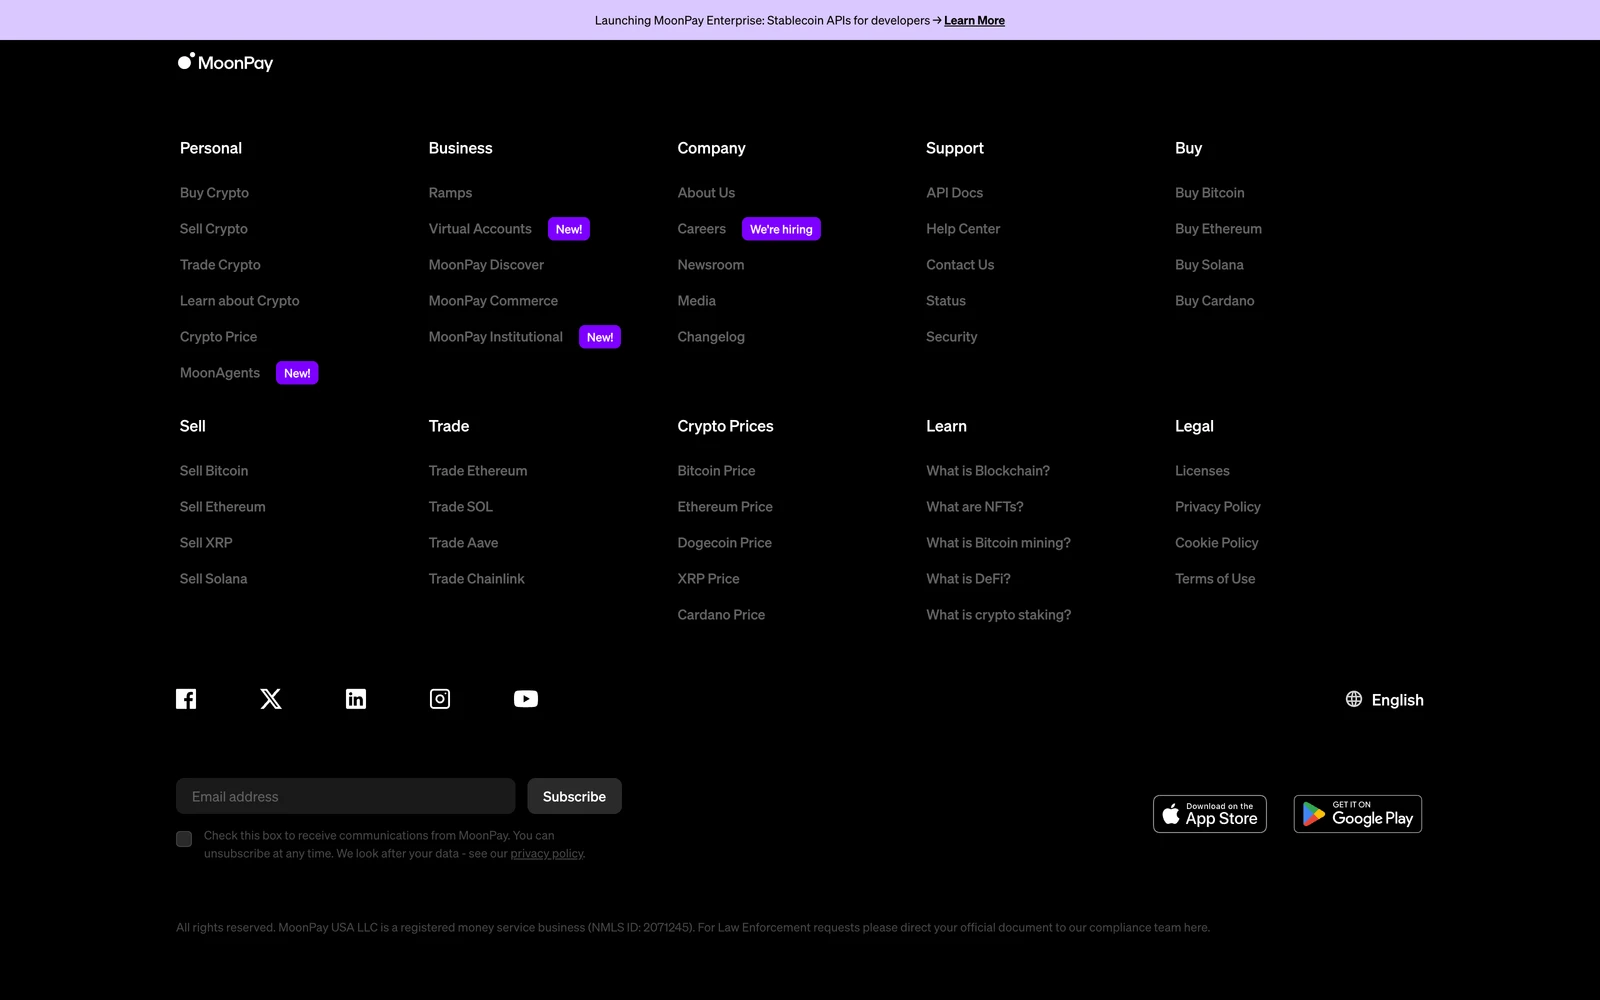Open MoonPay Commerce
Viewport: 1600px width, 1000px height.
click(493, 301)
